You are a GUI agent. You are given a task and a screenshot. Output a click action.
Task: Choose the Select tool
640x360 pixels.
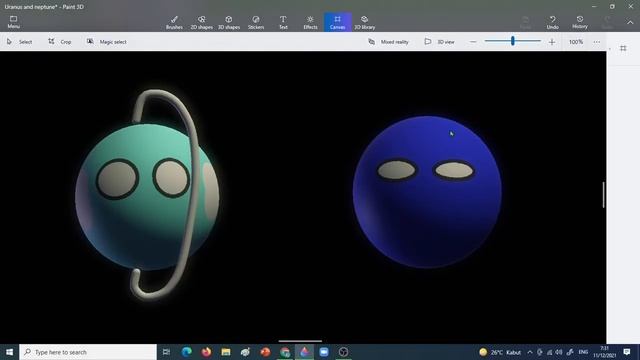[x=20, y=42]
